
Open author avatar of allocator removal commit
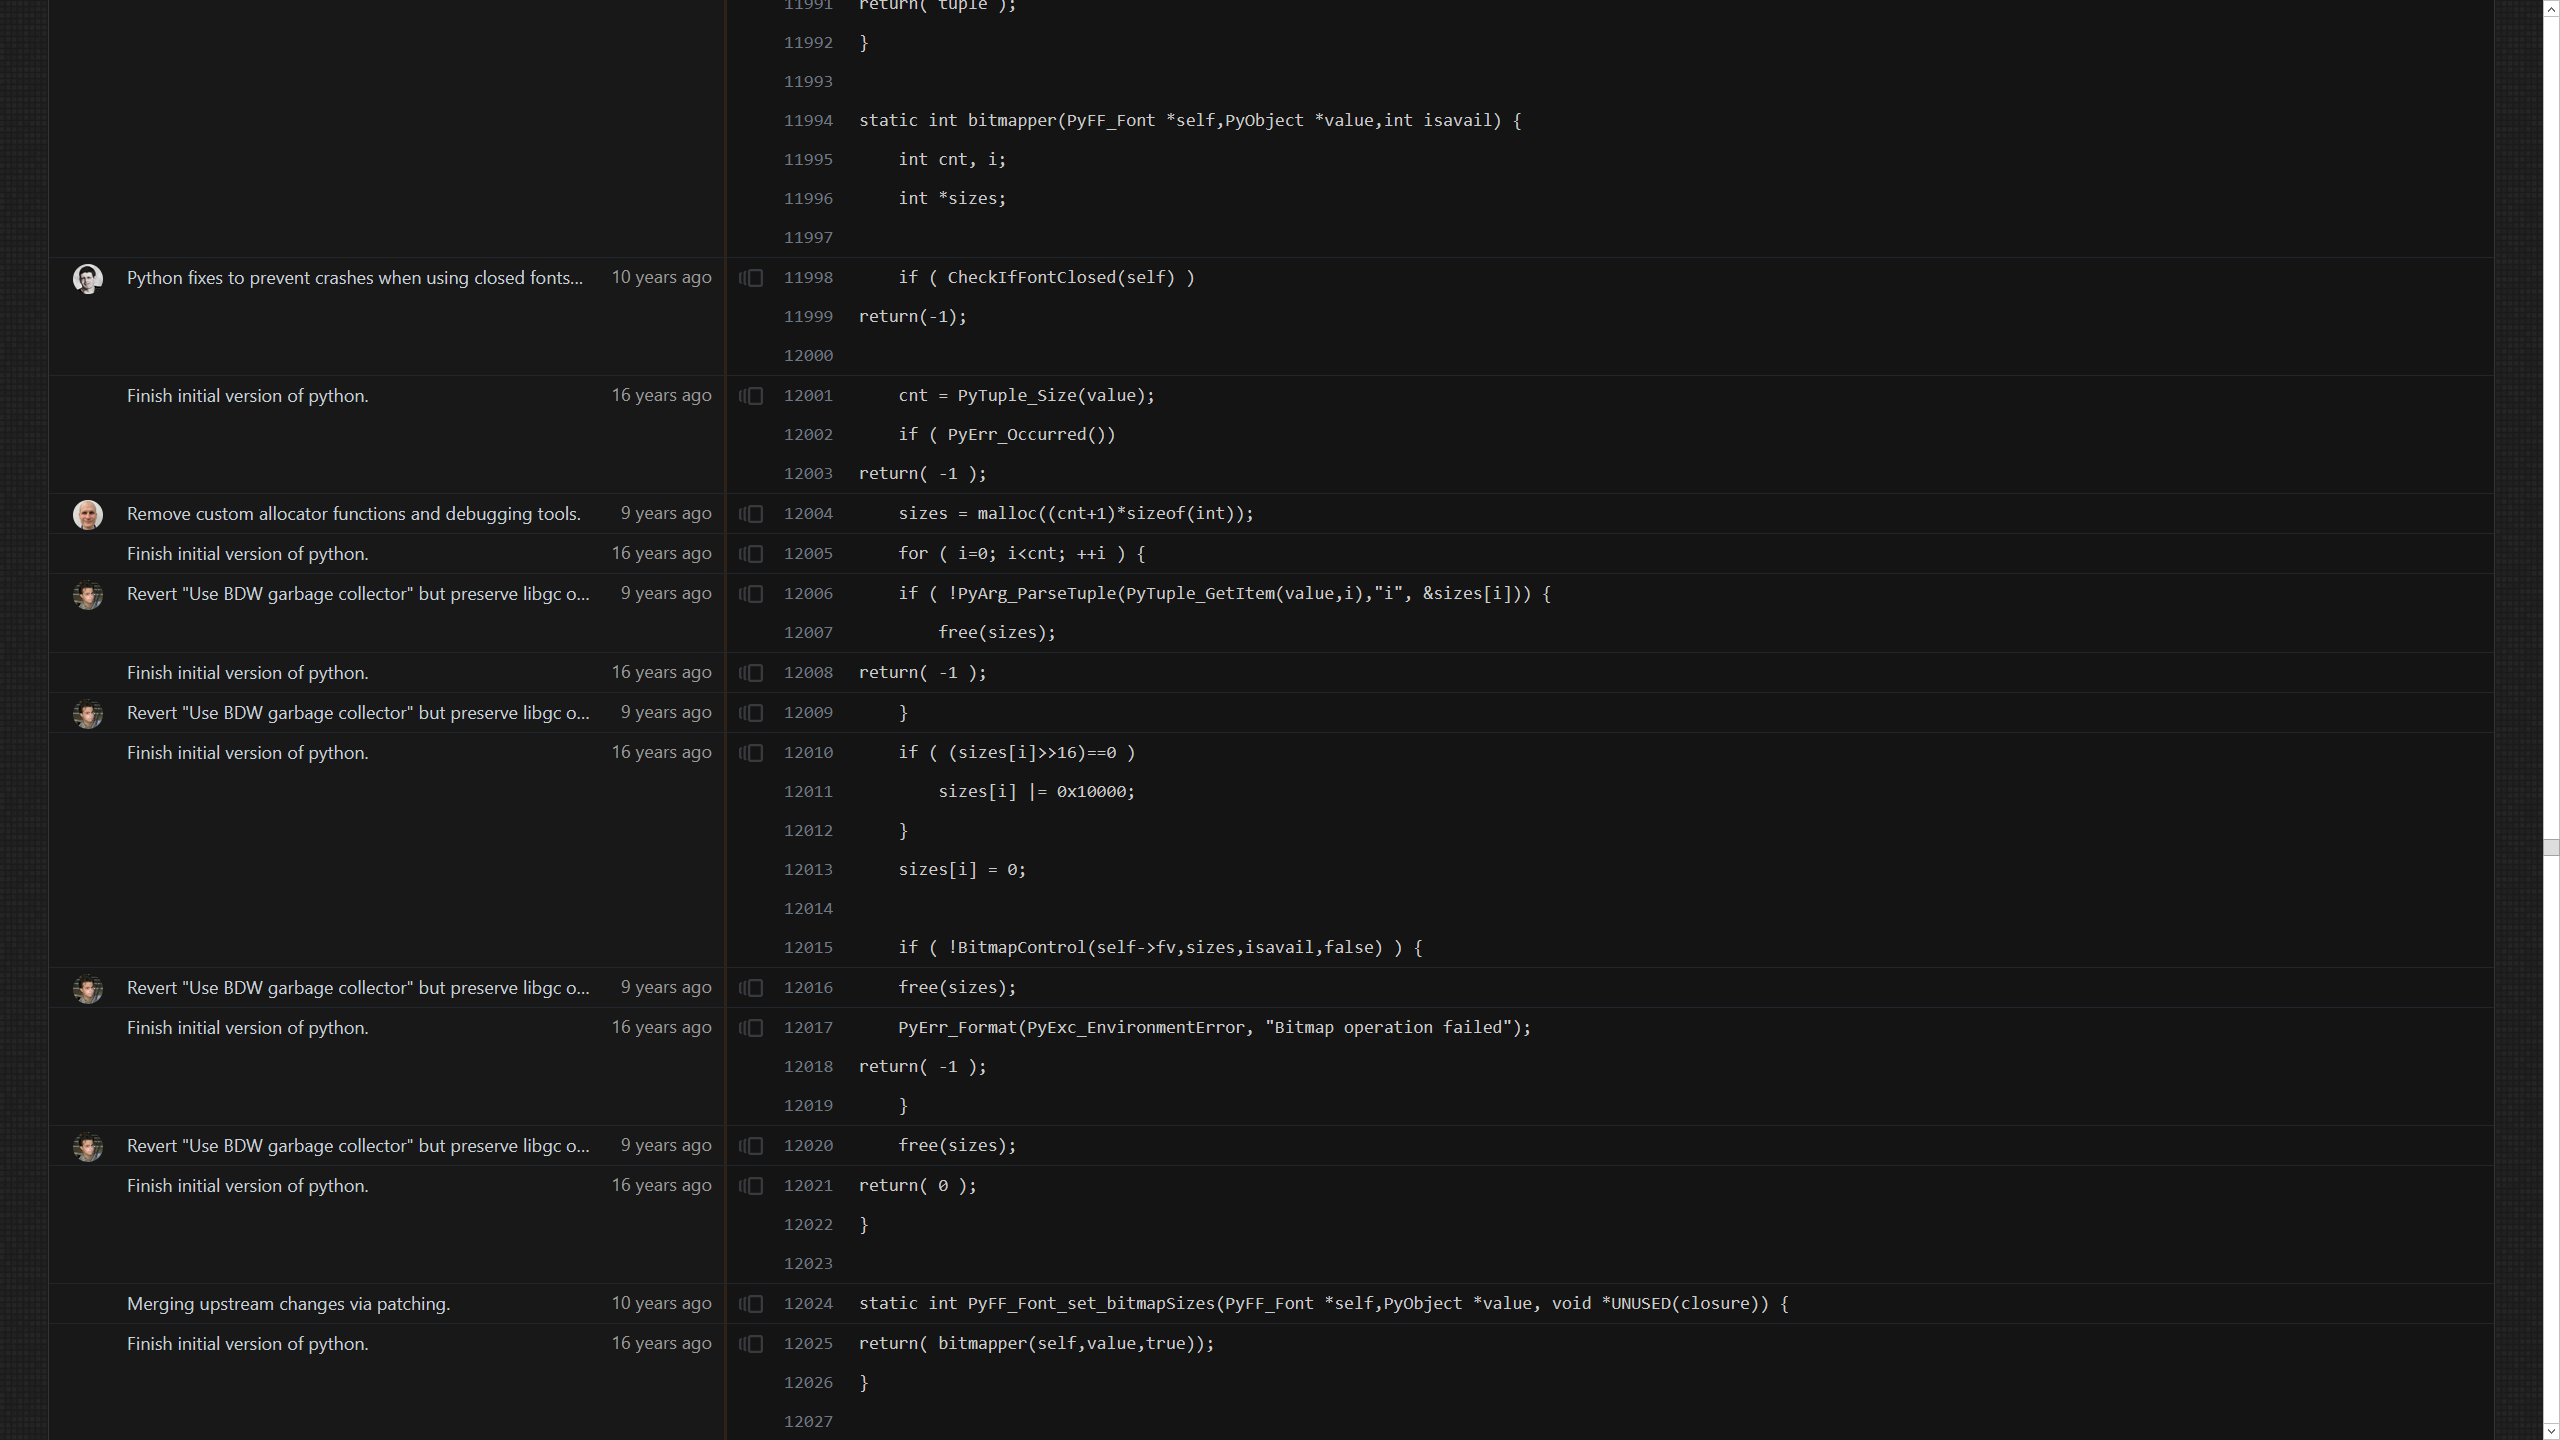pos(88,514)
